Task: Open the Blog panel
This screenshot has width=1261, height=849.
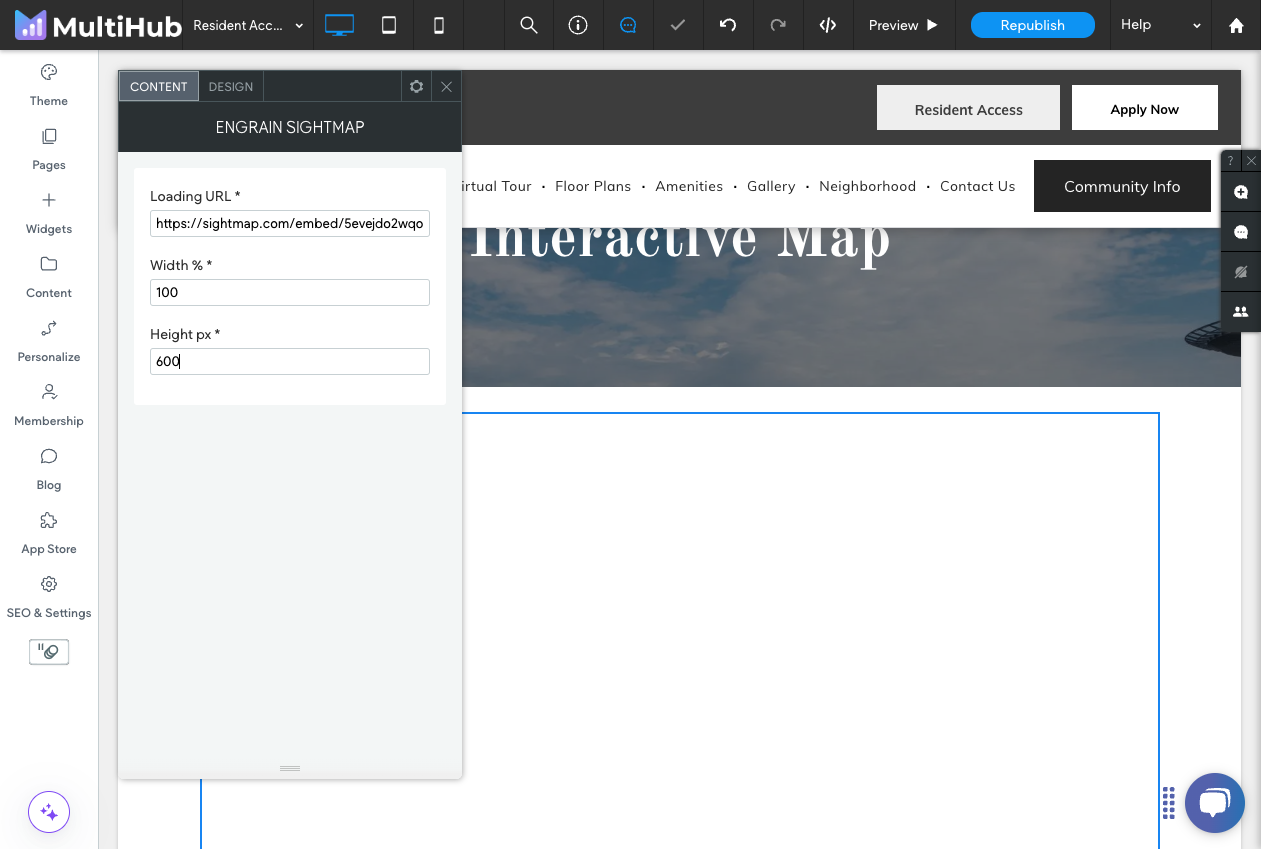Action: pos(49,469)
